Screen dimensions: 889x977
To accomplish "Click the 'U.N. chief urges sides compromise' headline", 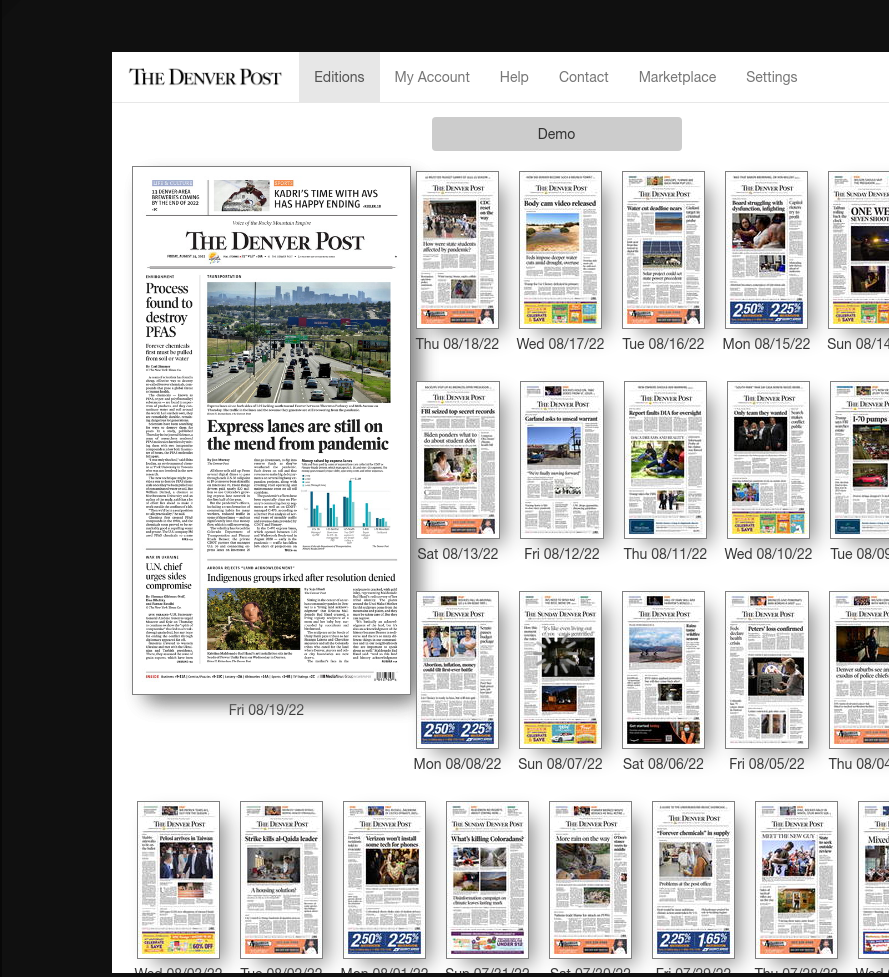I will [168, 576].
